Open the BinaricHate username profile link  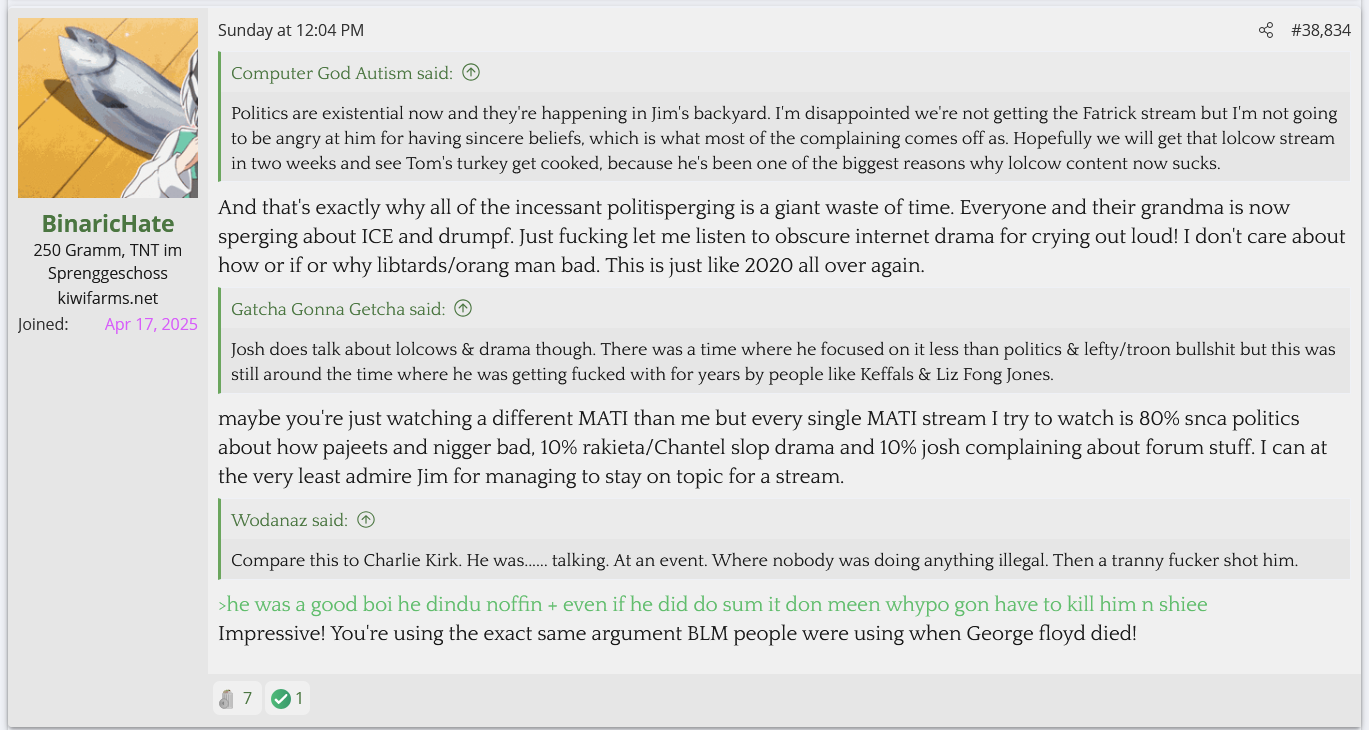coord(108,223)
